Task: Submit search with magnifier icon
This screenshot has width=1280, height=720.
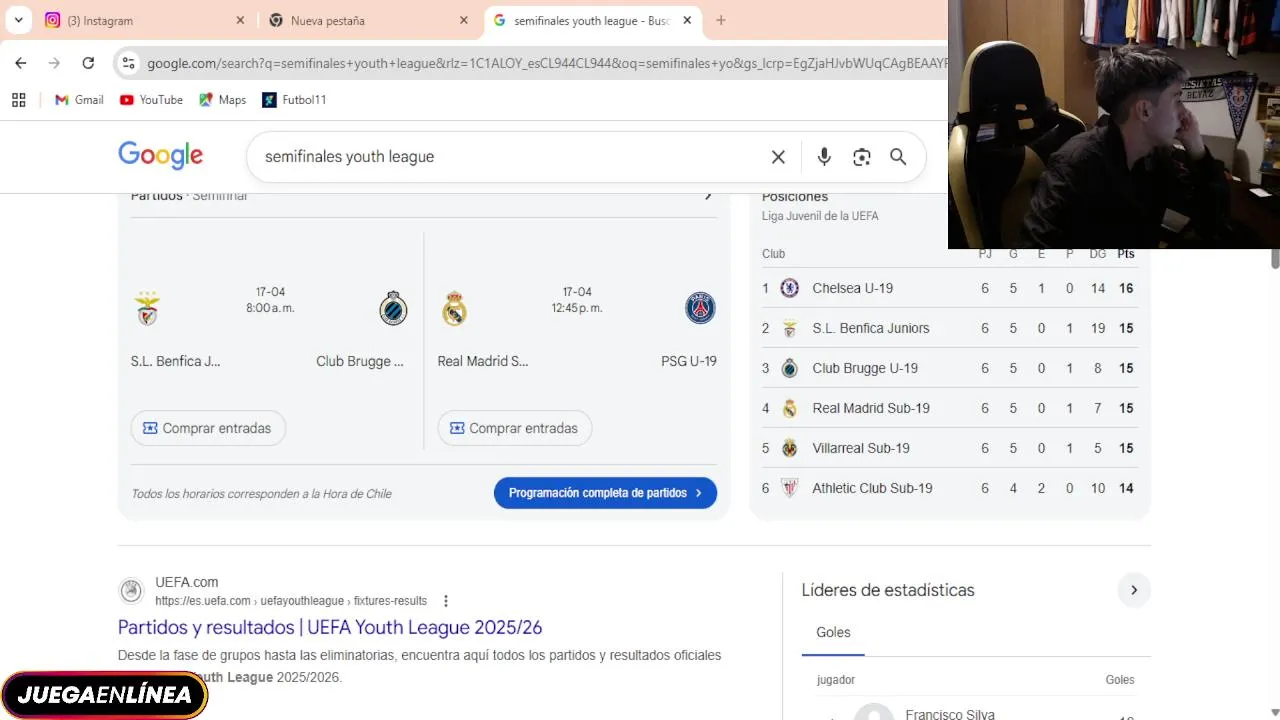Action: [x=898, y=157]
